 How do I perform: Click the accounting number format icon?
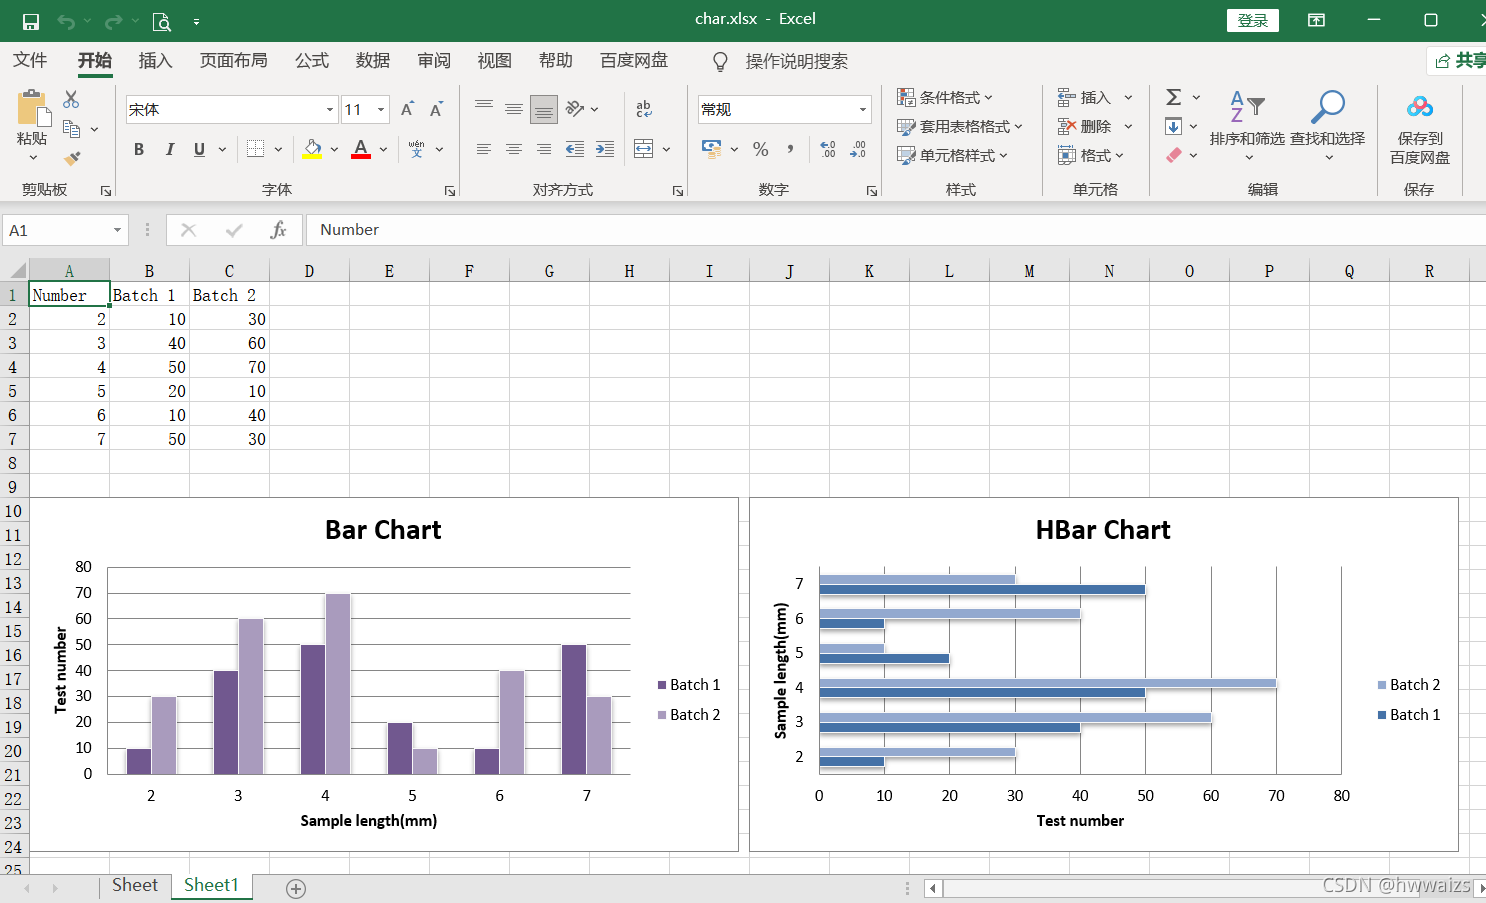[x=712, y=149]
